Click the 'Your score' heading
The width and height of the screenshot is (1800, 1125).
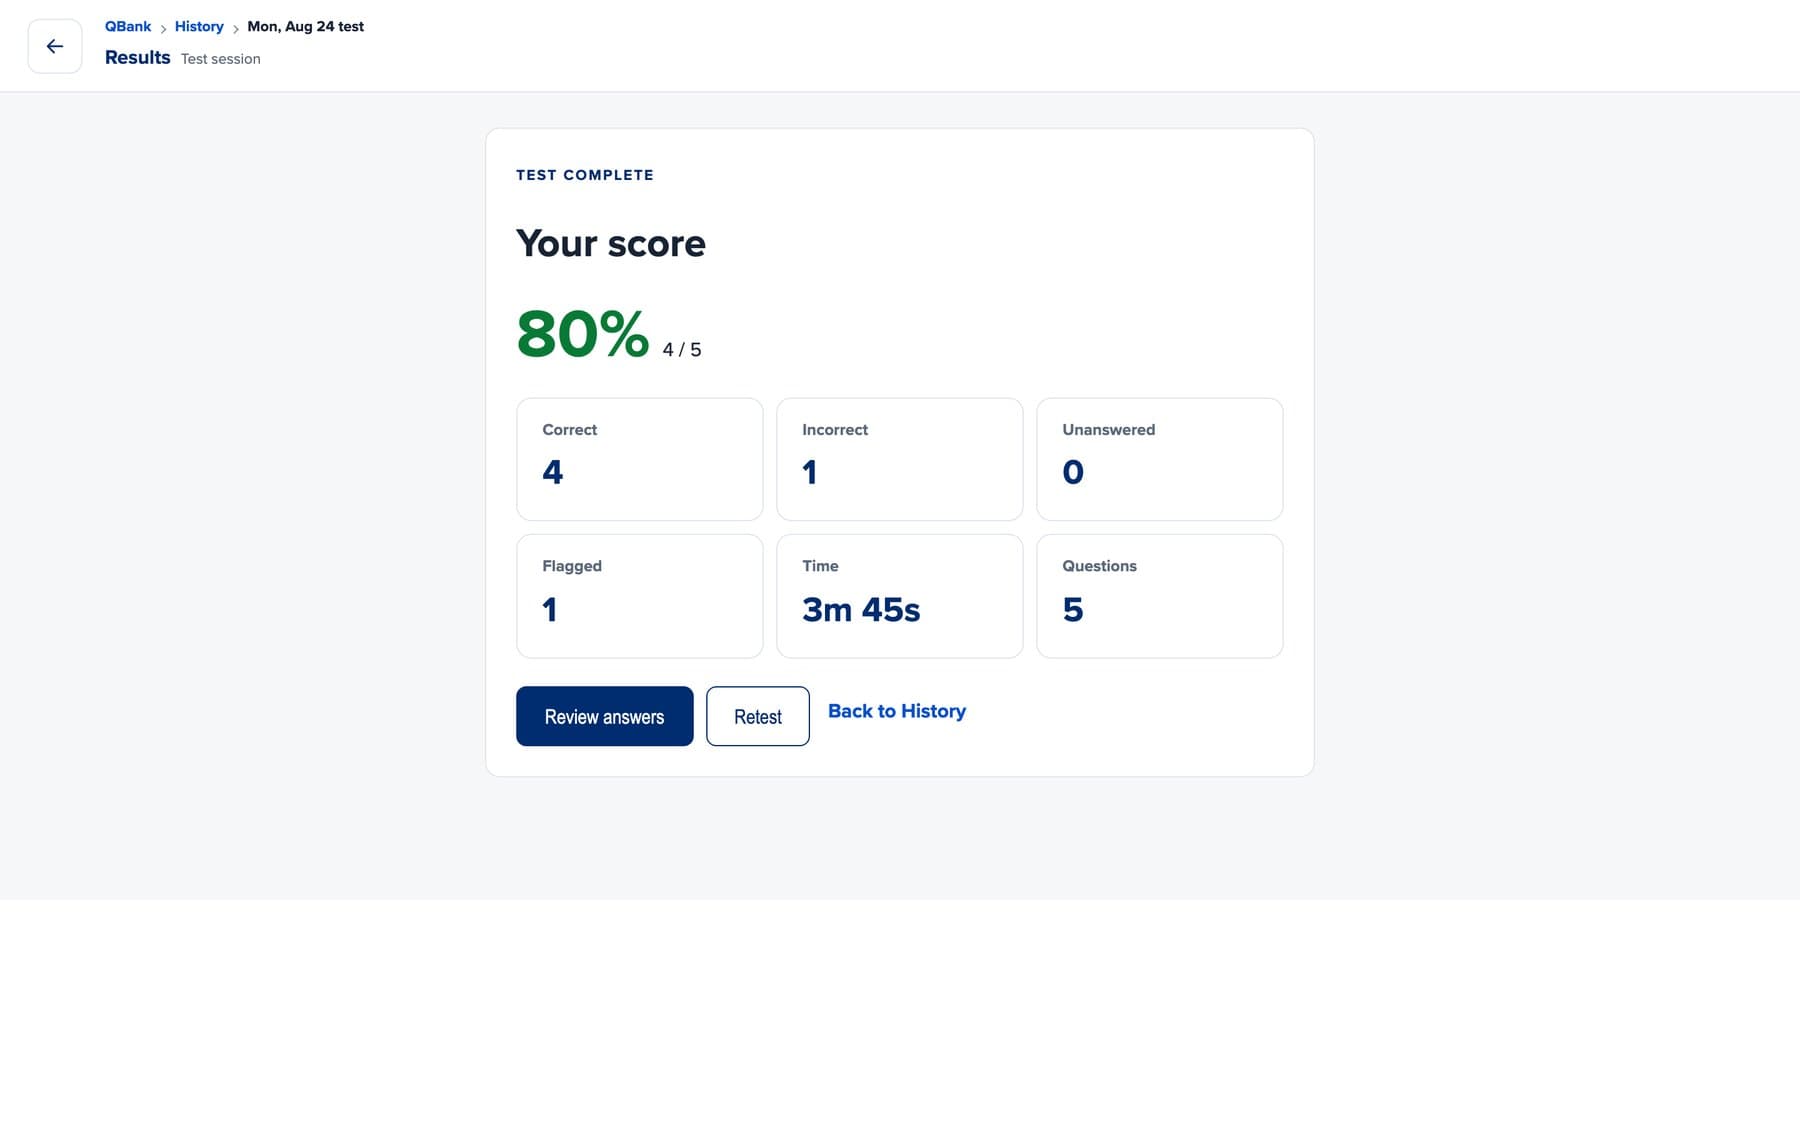click(x=611, y=243)
